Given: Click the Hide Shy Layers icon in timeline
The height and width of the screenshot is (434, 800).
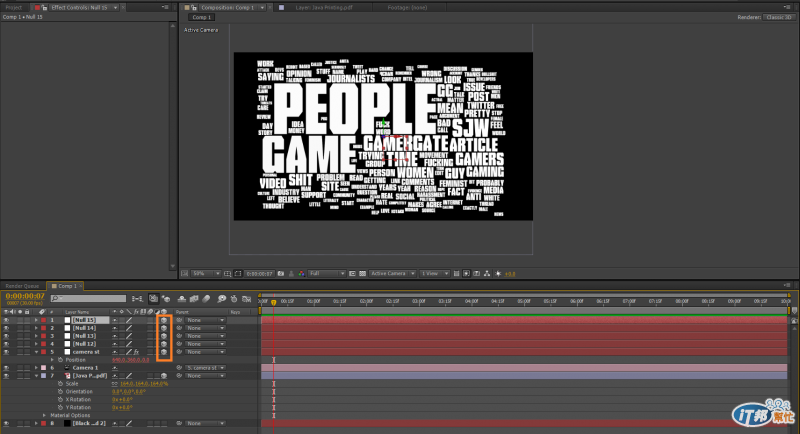Looking at the screenshot, I should (182, 299).
